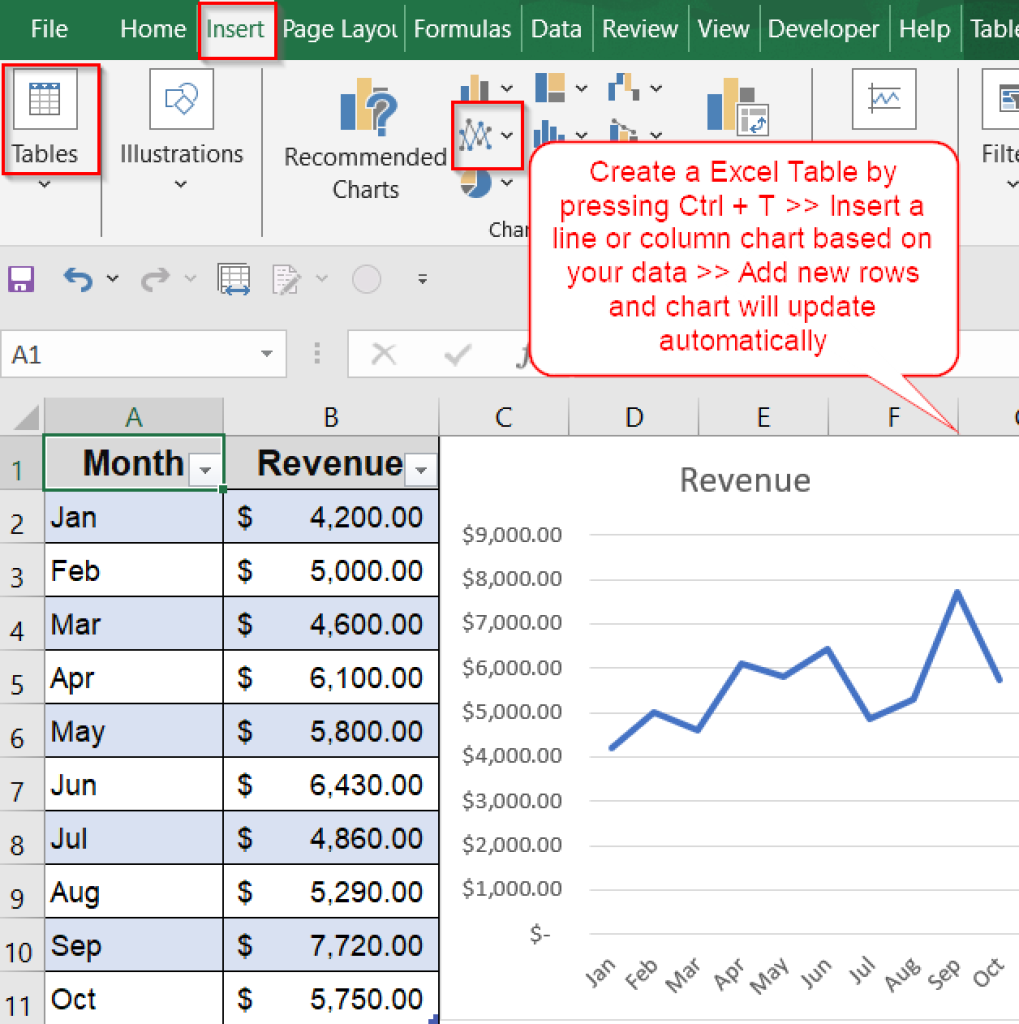
Task: Open the Developer tab
Action: coord(823,29)
